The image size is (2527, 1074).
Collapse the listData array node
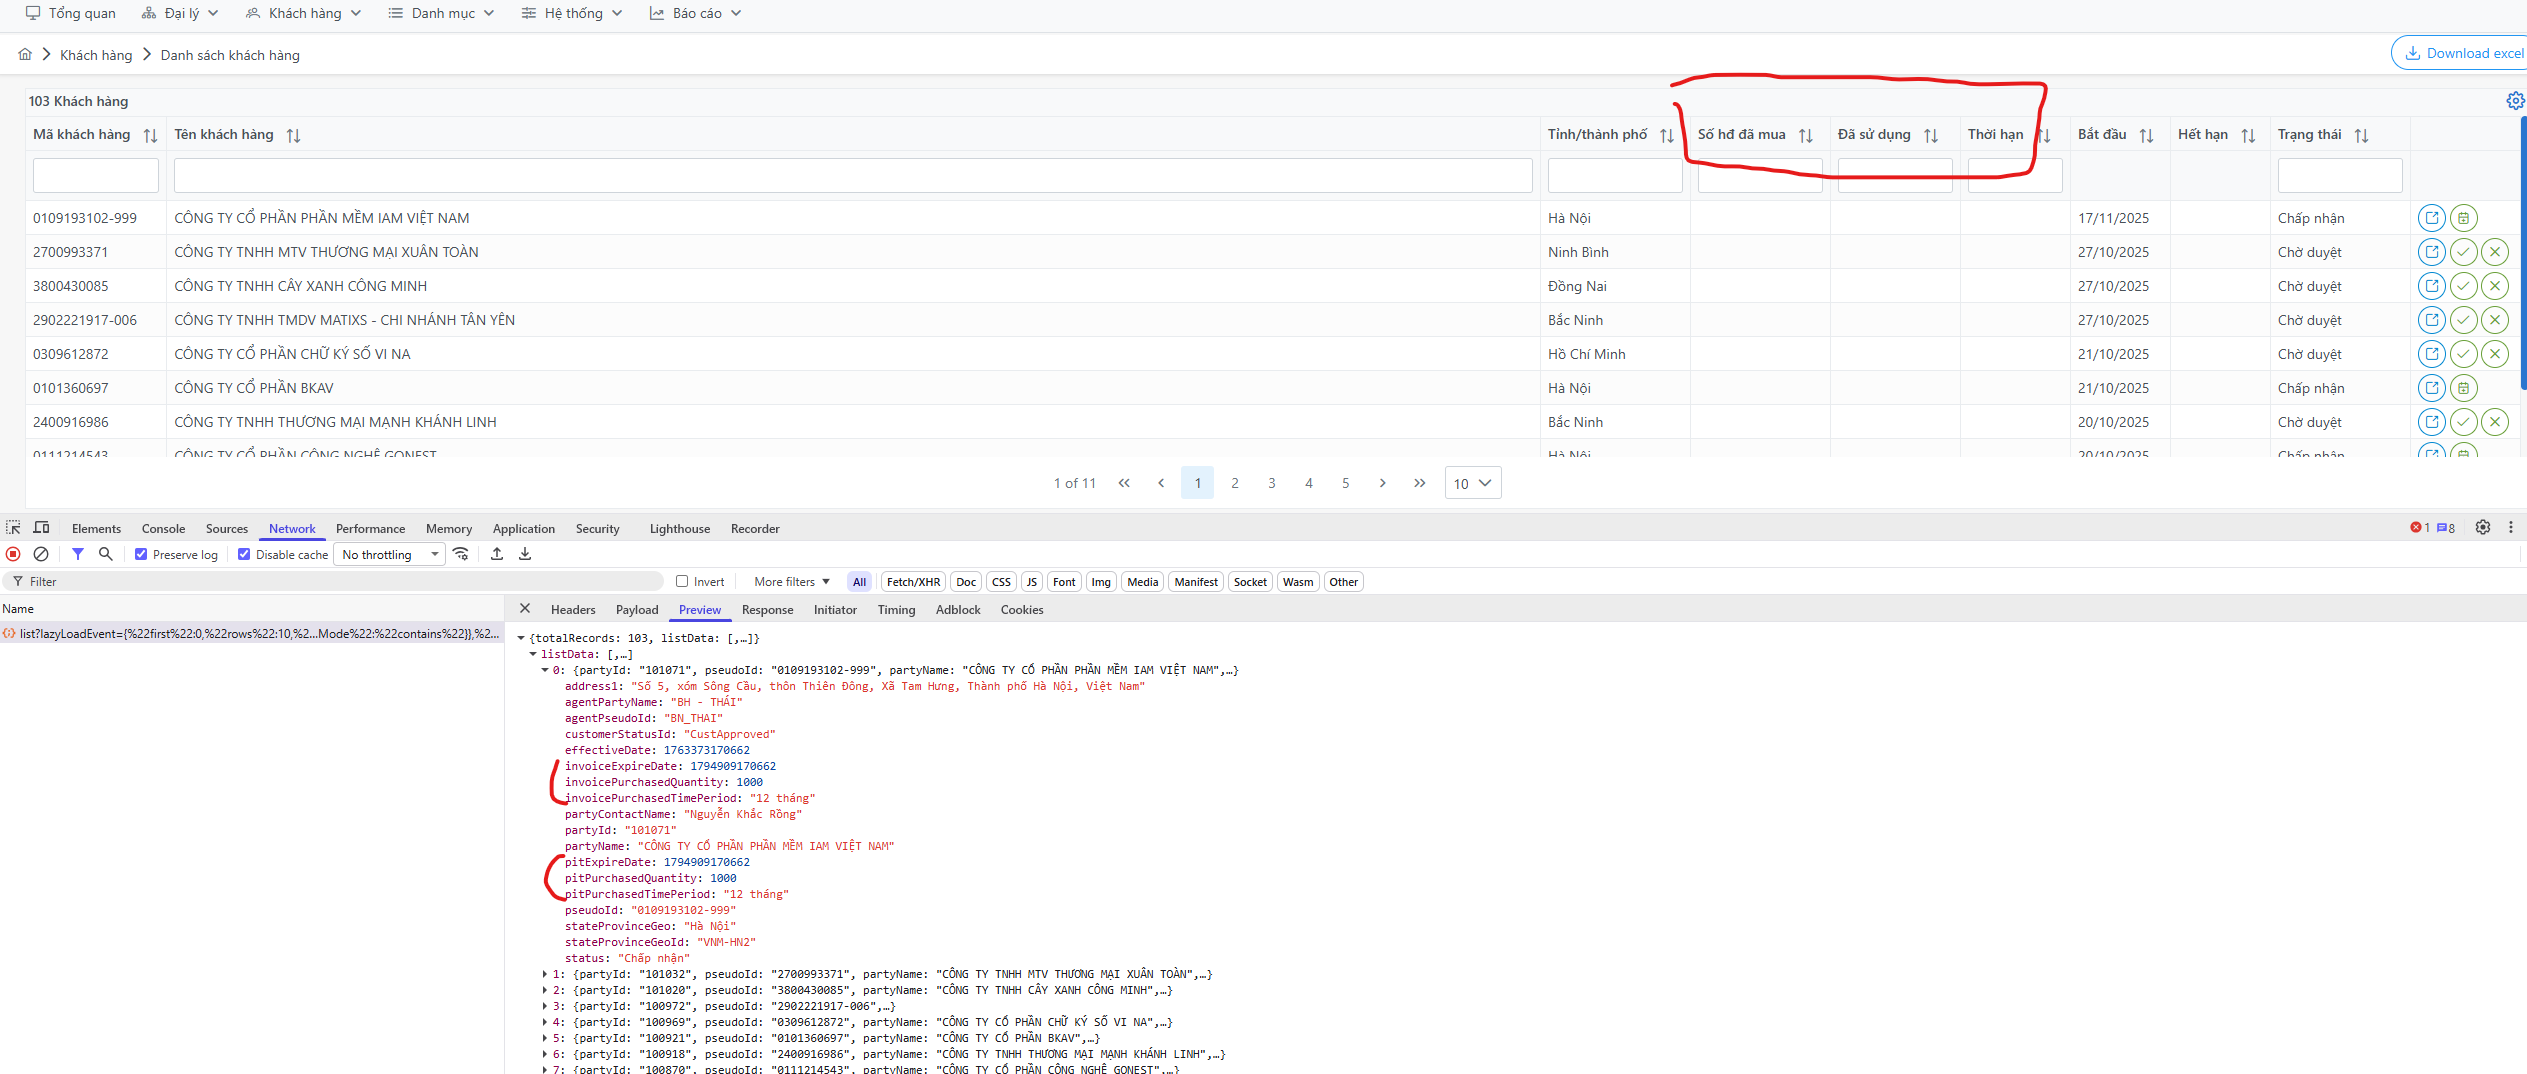tap(533, 654)
